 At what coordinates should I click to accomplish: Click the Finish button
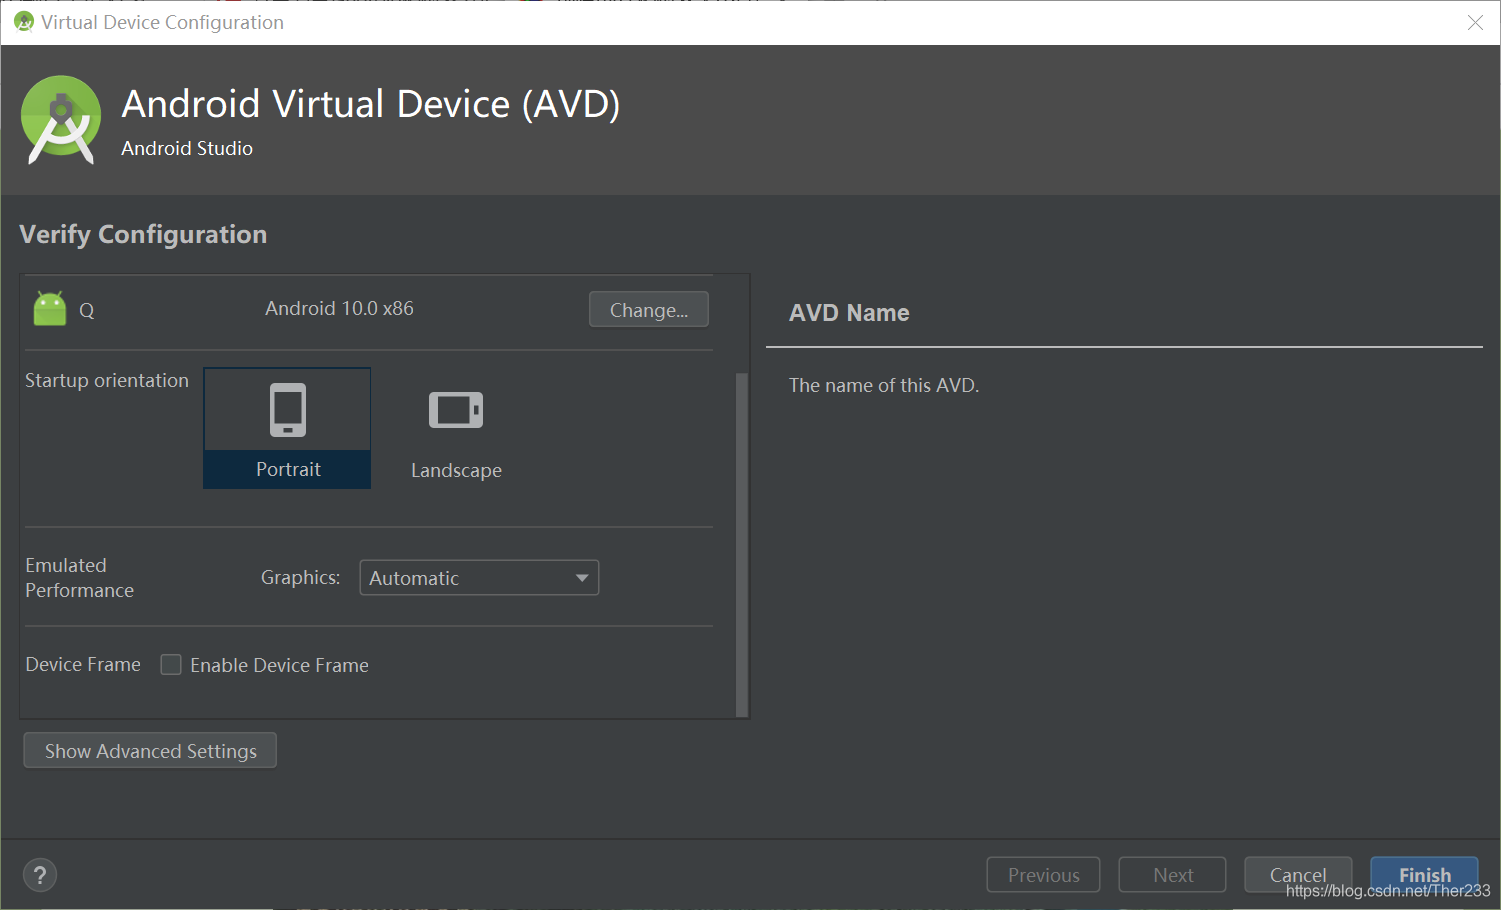pyautogui.click(x=1424, y=875)
